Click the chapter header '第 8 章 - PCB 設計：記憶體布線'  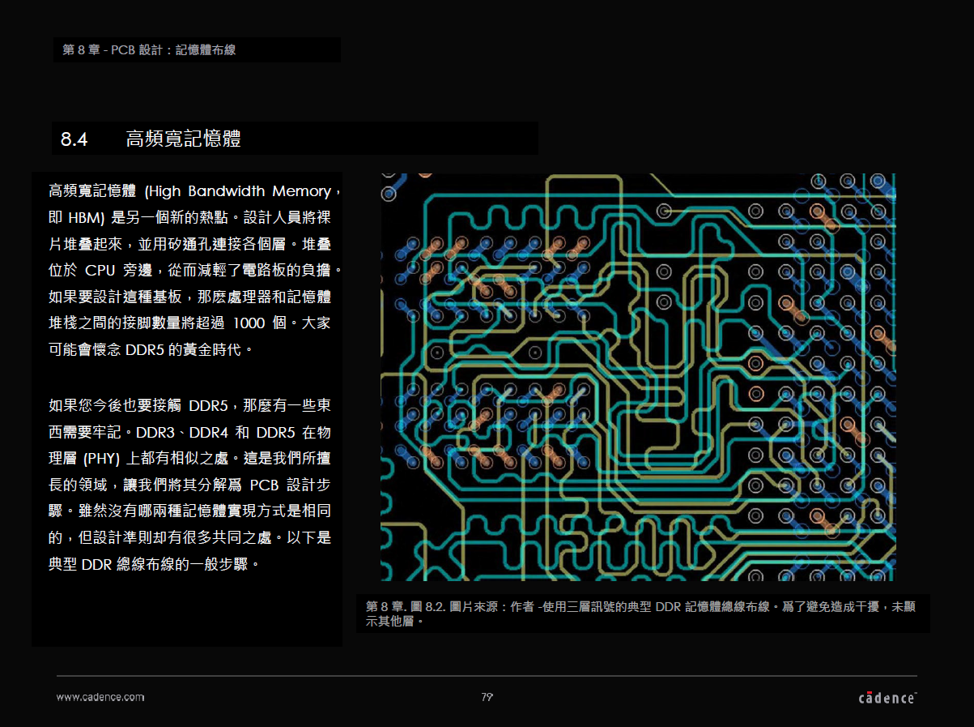149,50
